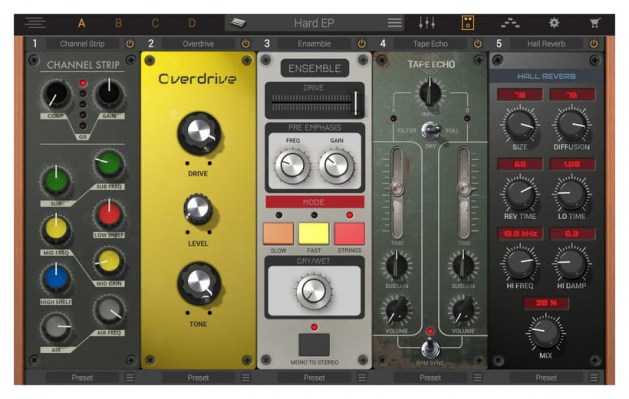Click the Ensemble Drive slider
The image size is (629, 399).
(x=314, y=103)
